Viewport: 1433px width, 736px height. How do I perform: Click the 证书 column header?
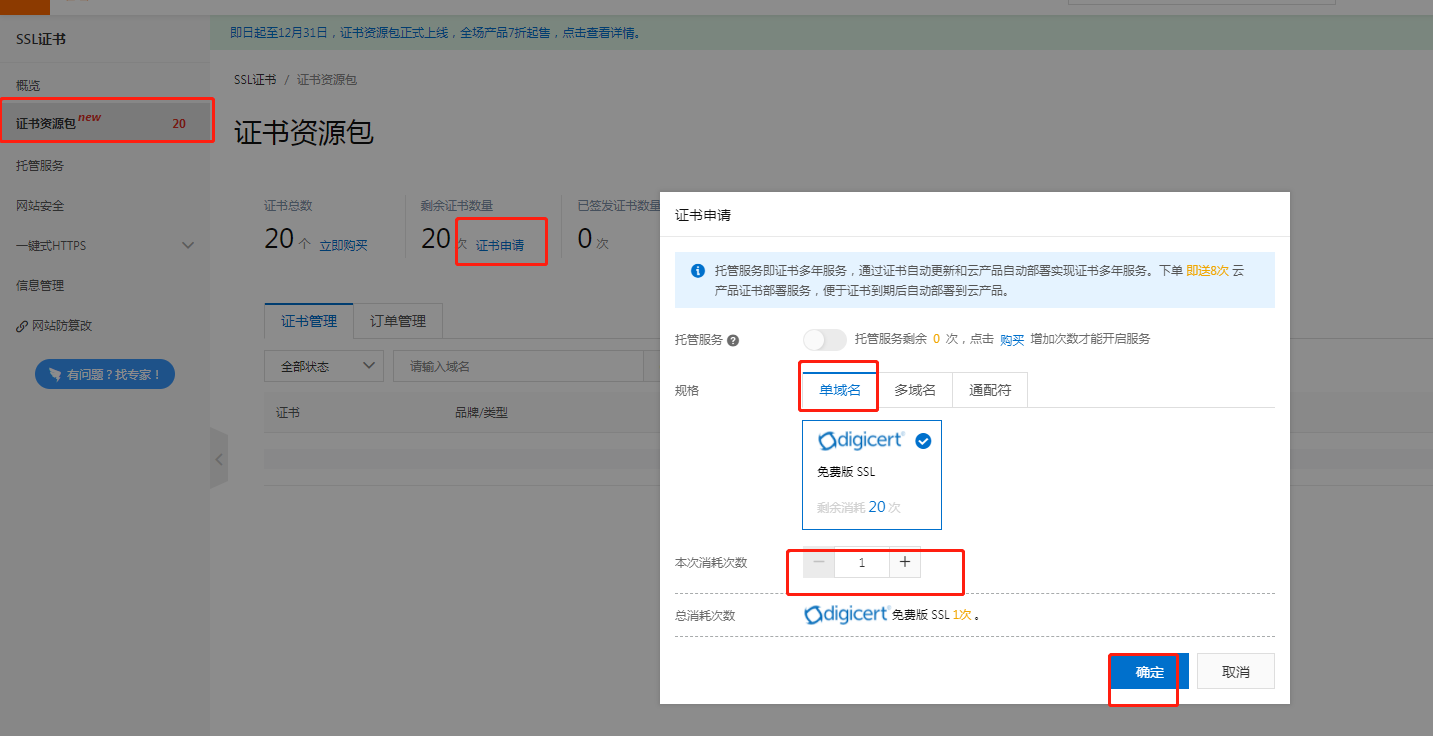pos(288,412)
